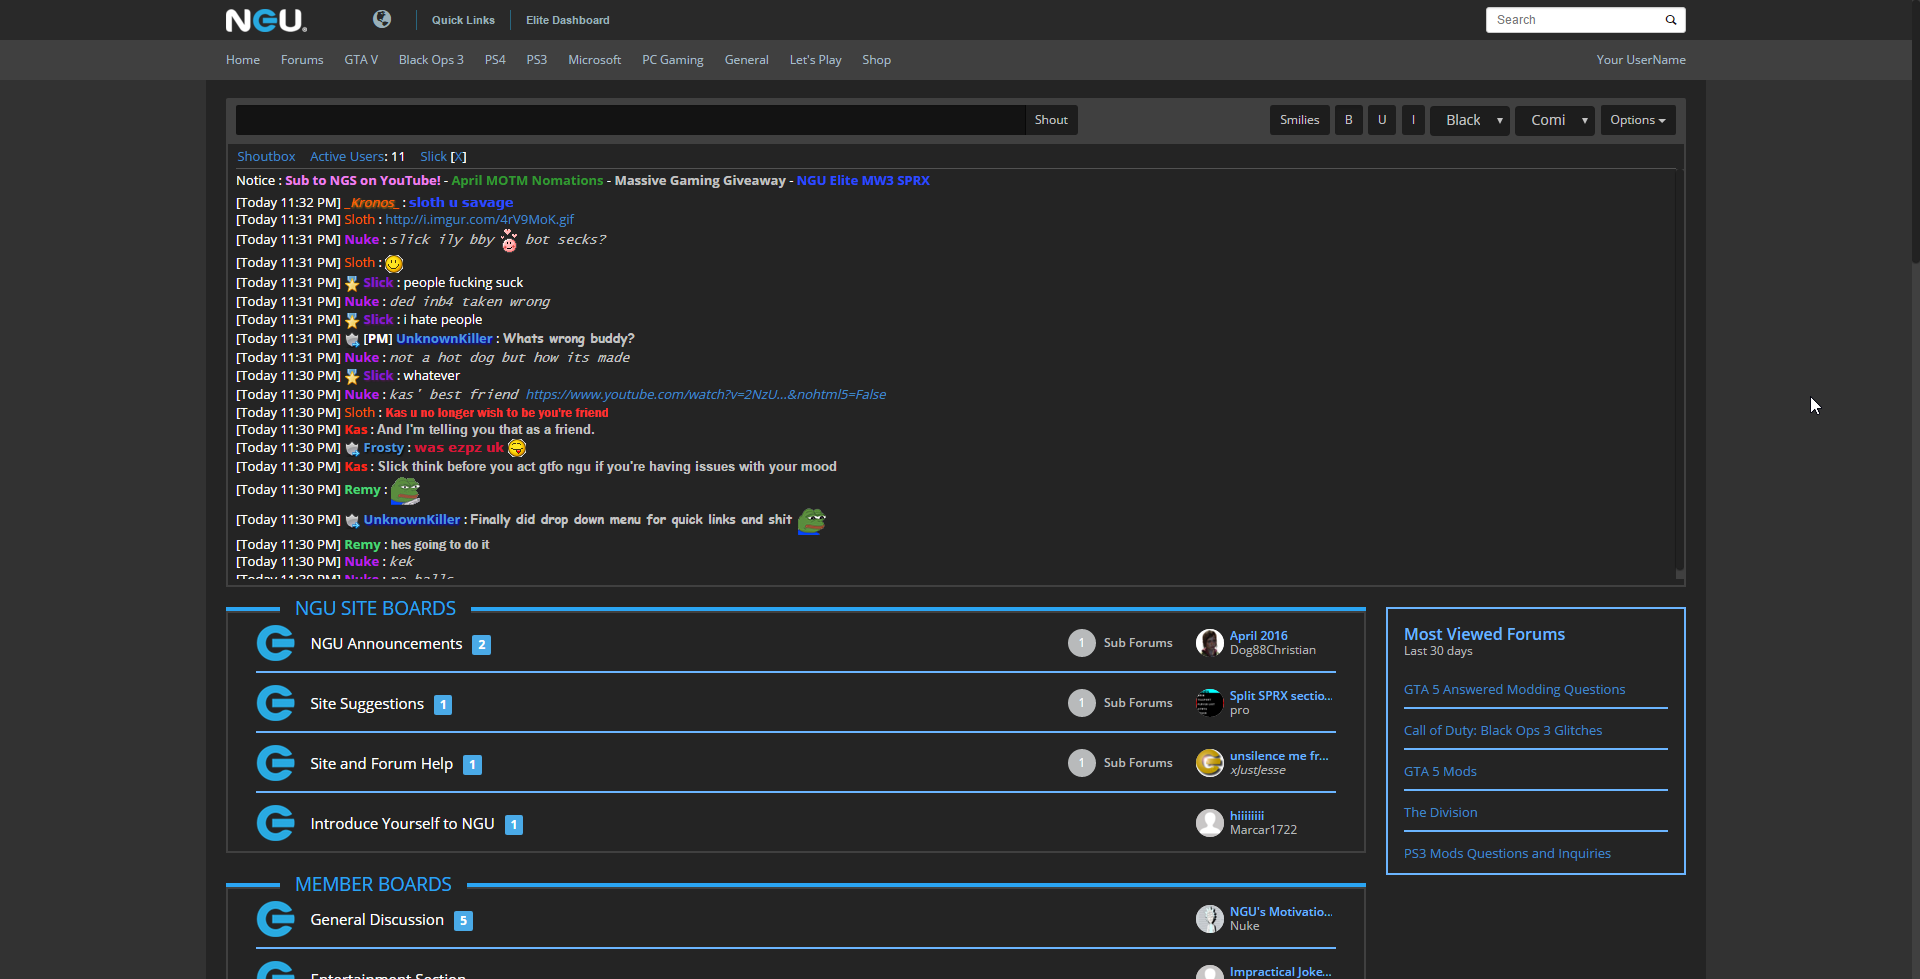The image size is (1920, 979).
Task: Open the Black Ops 3 menu item
Action: [430, 59]
